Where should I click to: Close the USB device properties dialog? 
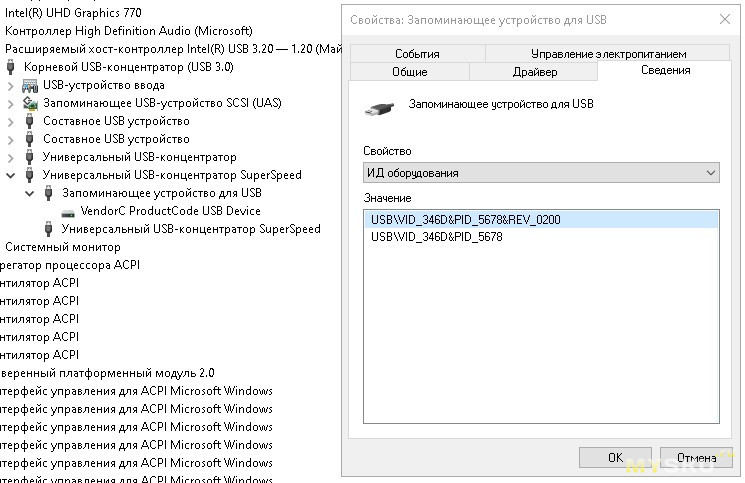click(722, 19)
